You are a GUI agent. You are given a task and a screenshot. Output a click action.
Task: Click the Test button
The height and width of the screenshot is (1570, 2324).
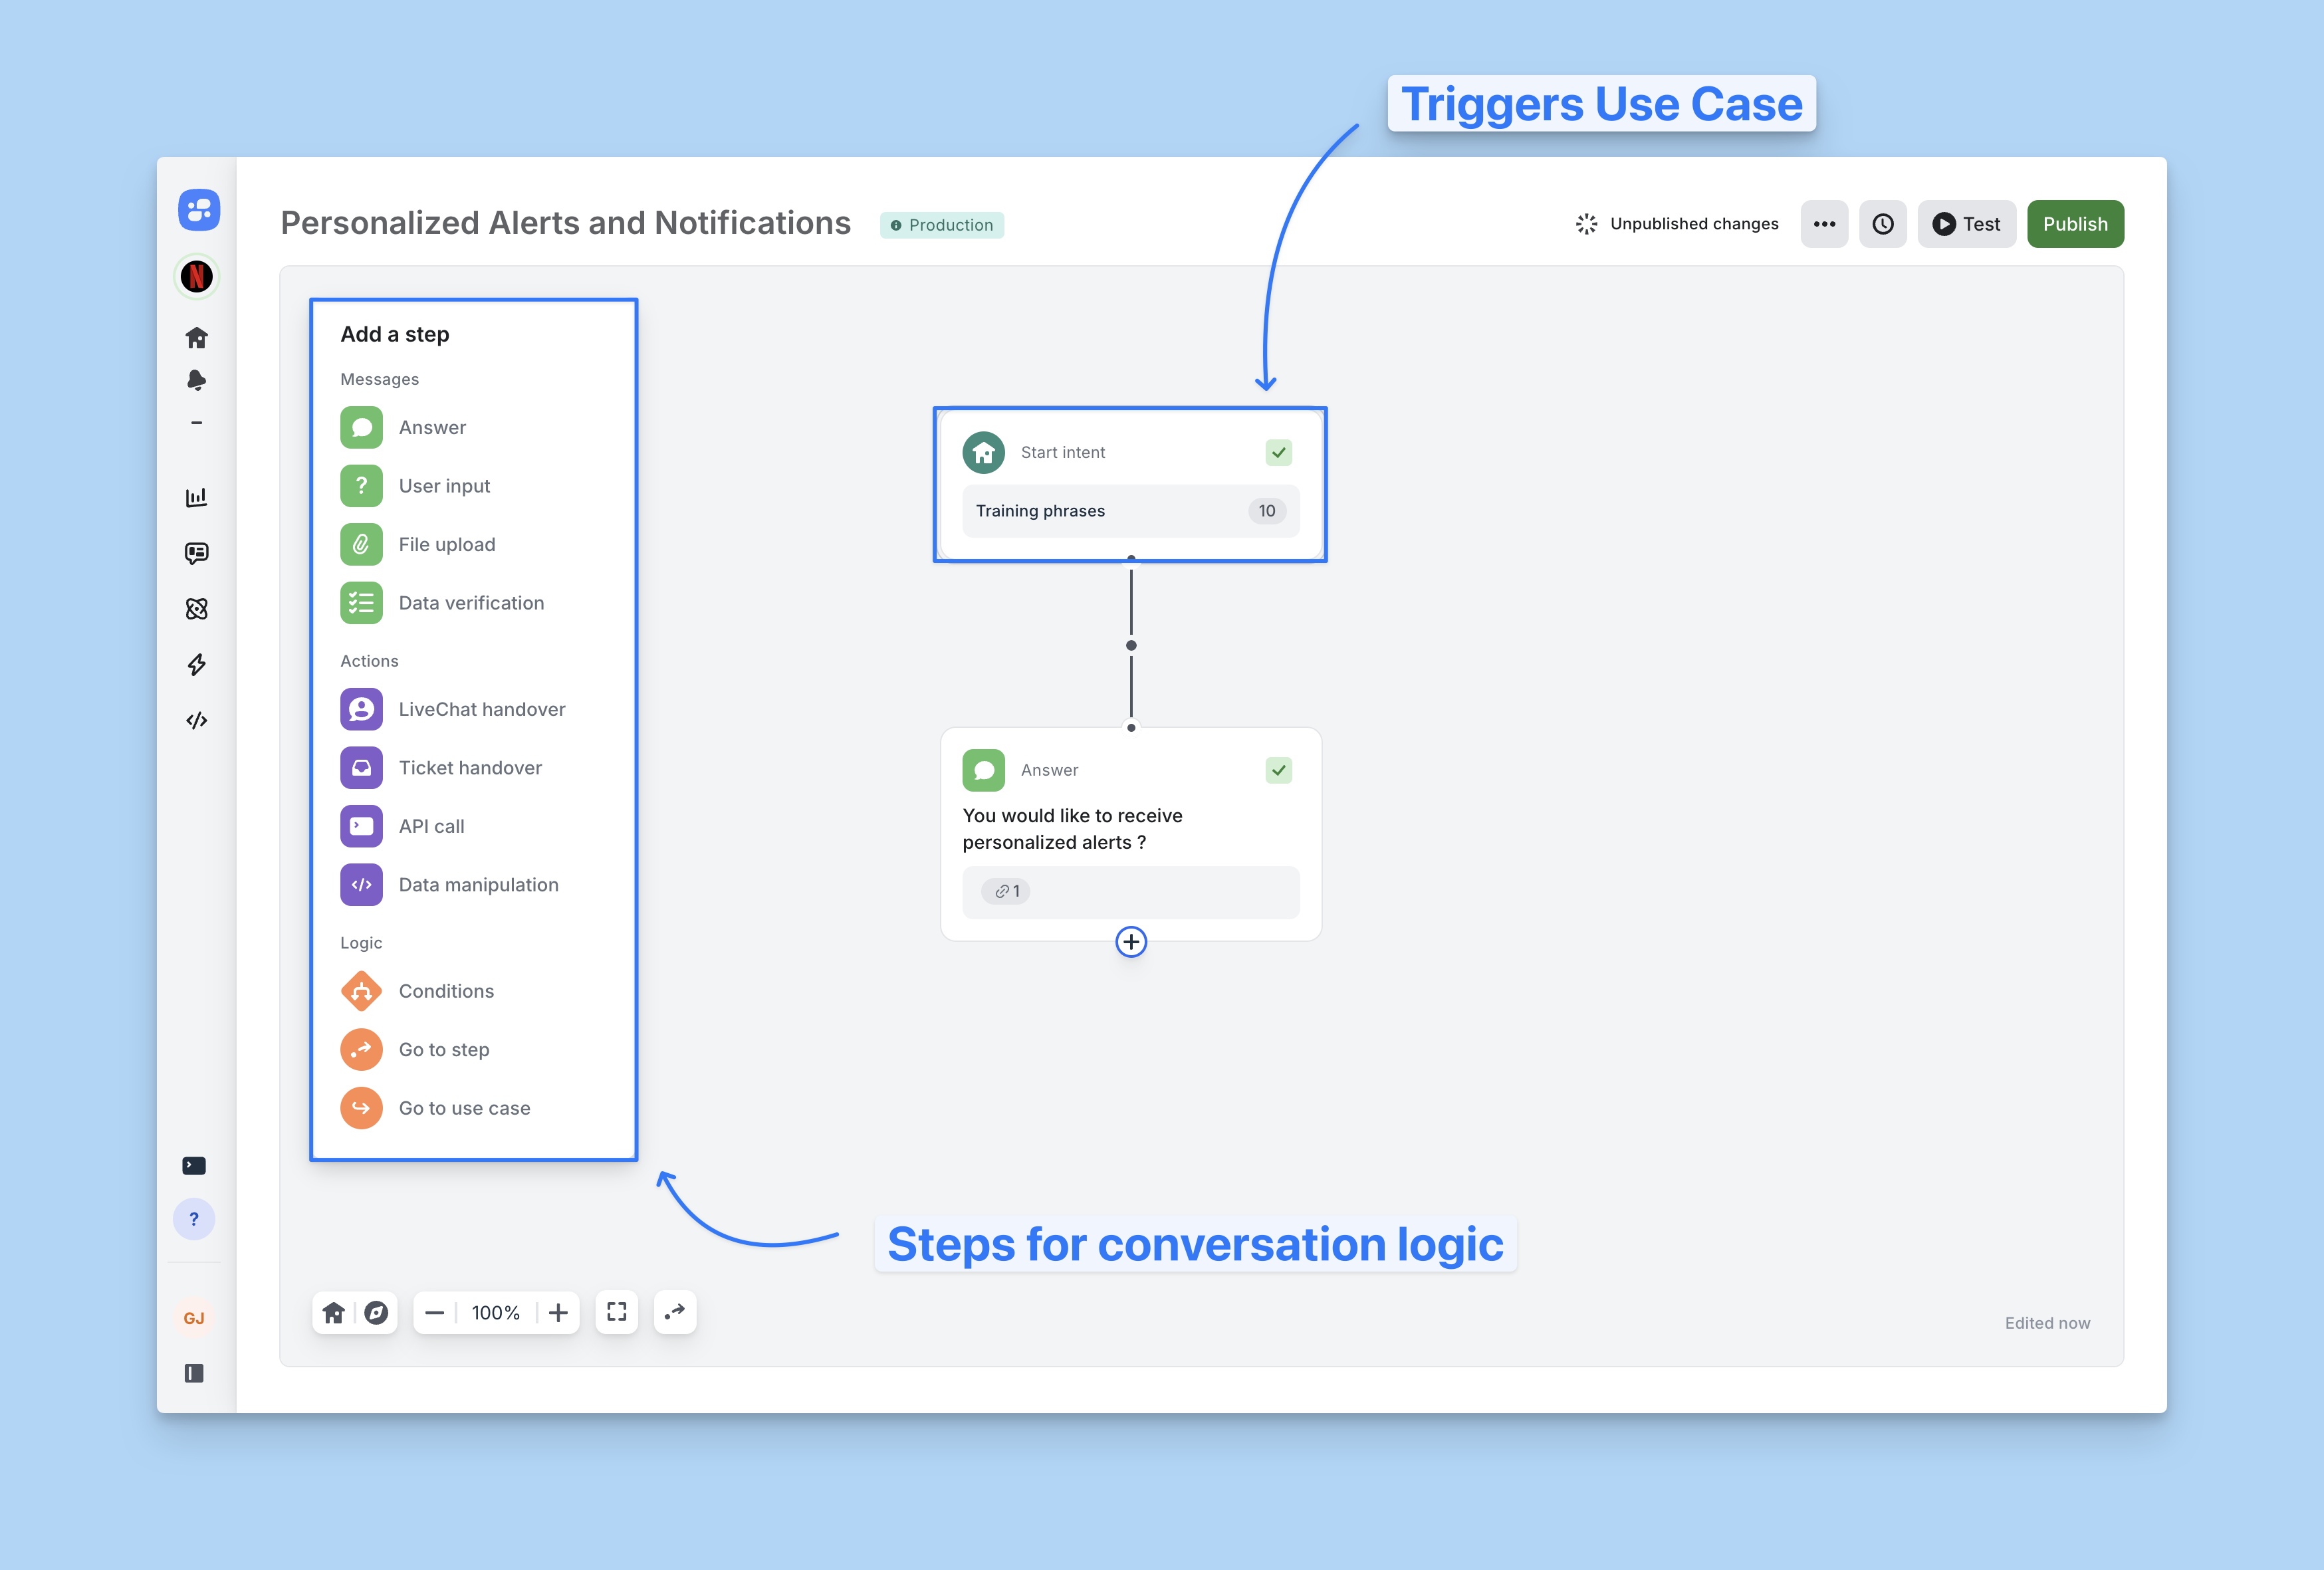(1966, 224)
